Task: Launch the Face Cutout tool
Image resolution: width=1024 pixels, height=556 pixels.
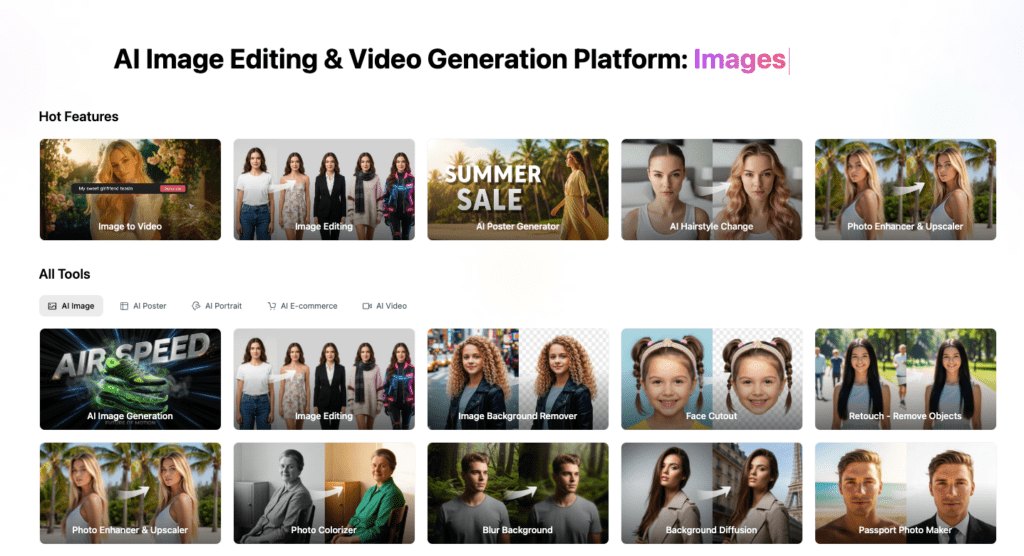Action: [711, 379]
